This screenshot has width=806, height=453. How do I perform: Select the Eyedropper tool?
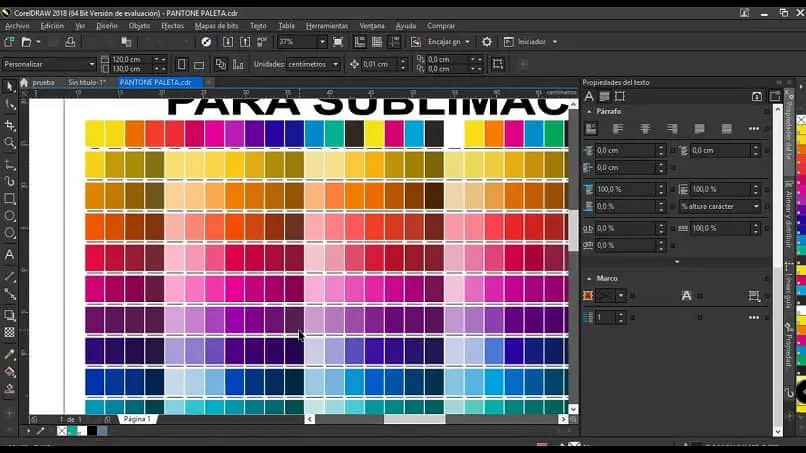[x=10, y=354]
